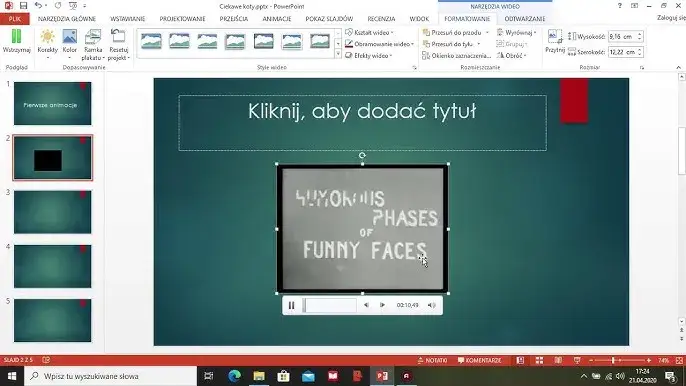Switch to RECENZJA tab
Screen dimensions: 686x386
coord(381,19)
